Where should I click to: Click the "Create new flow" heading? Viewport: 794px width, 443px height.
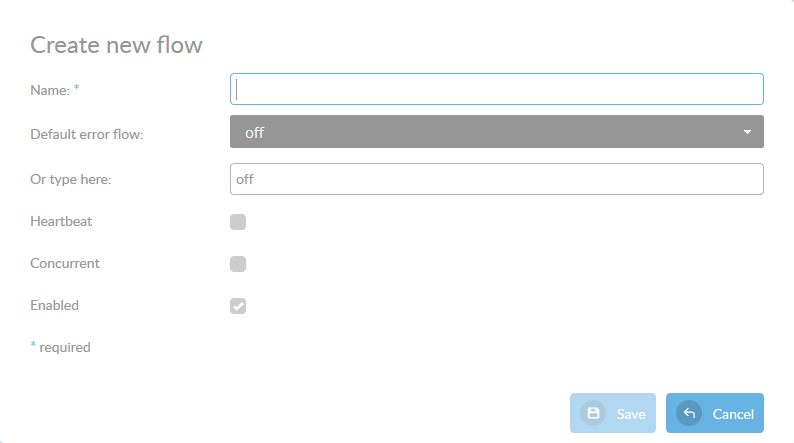coord(116,45)
